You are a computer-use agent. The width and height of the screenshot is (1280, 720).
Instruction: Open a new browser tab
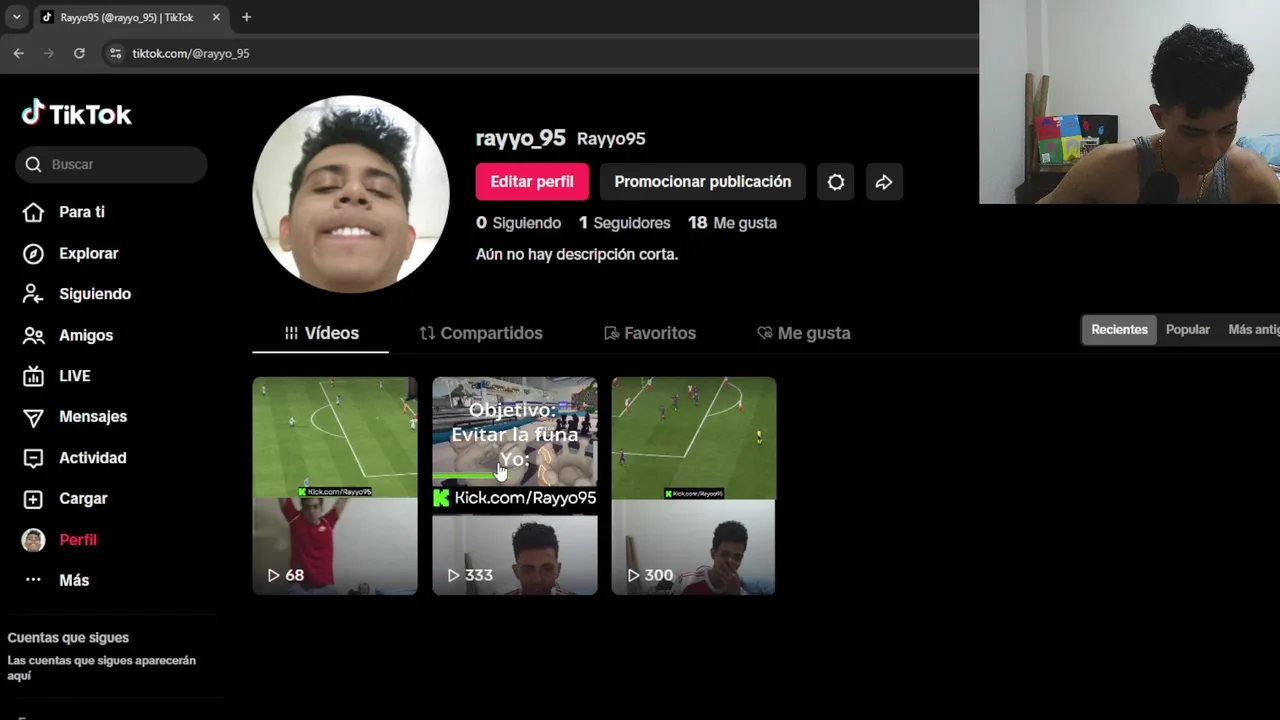[246, 17]
